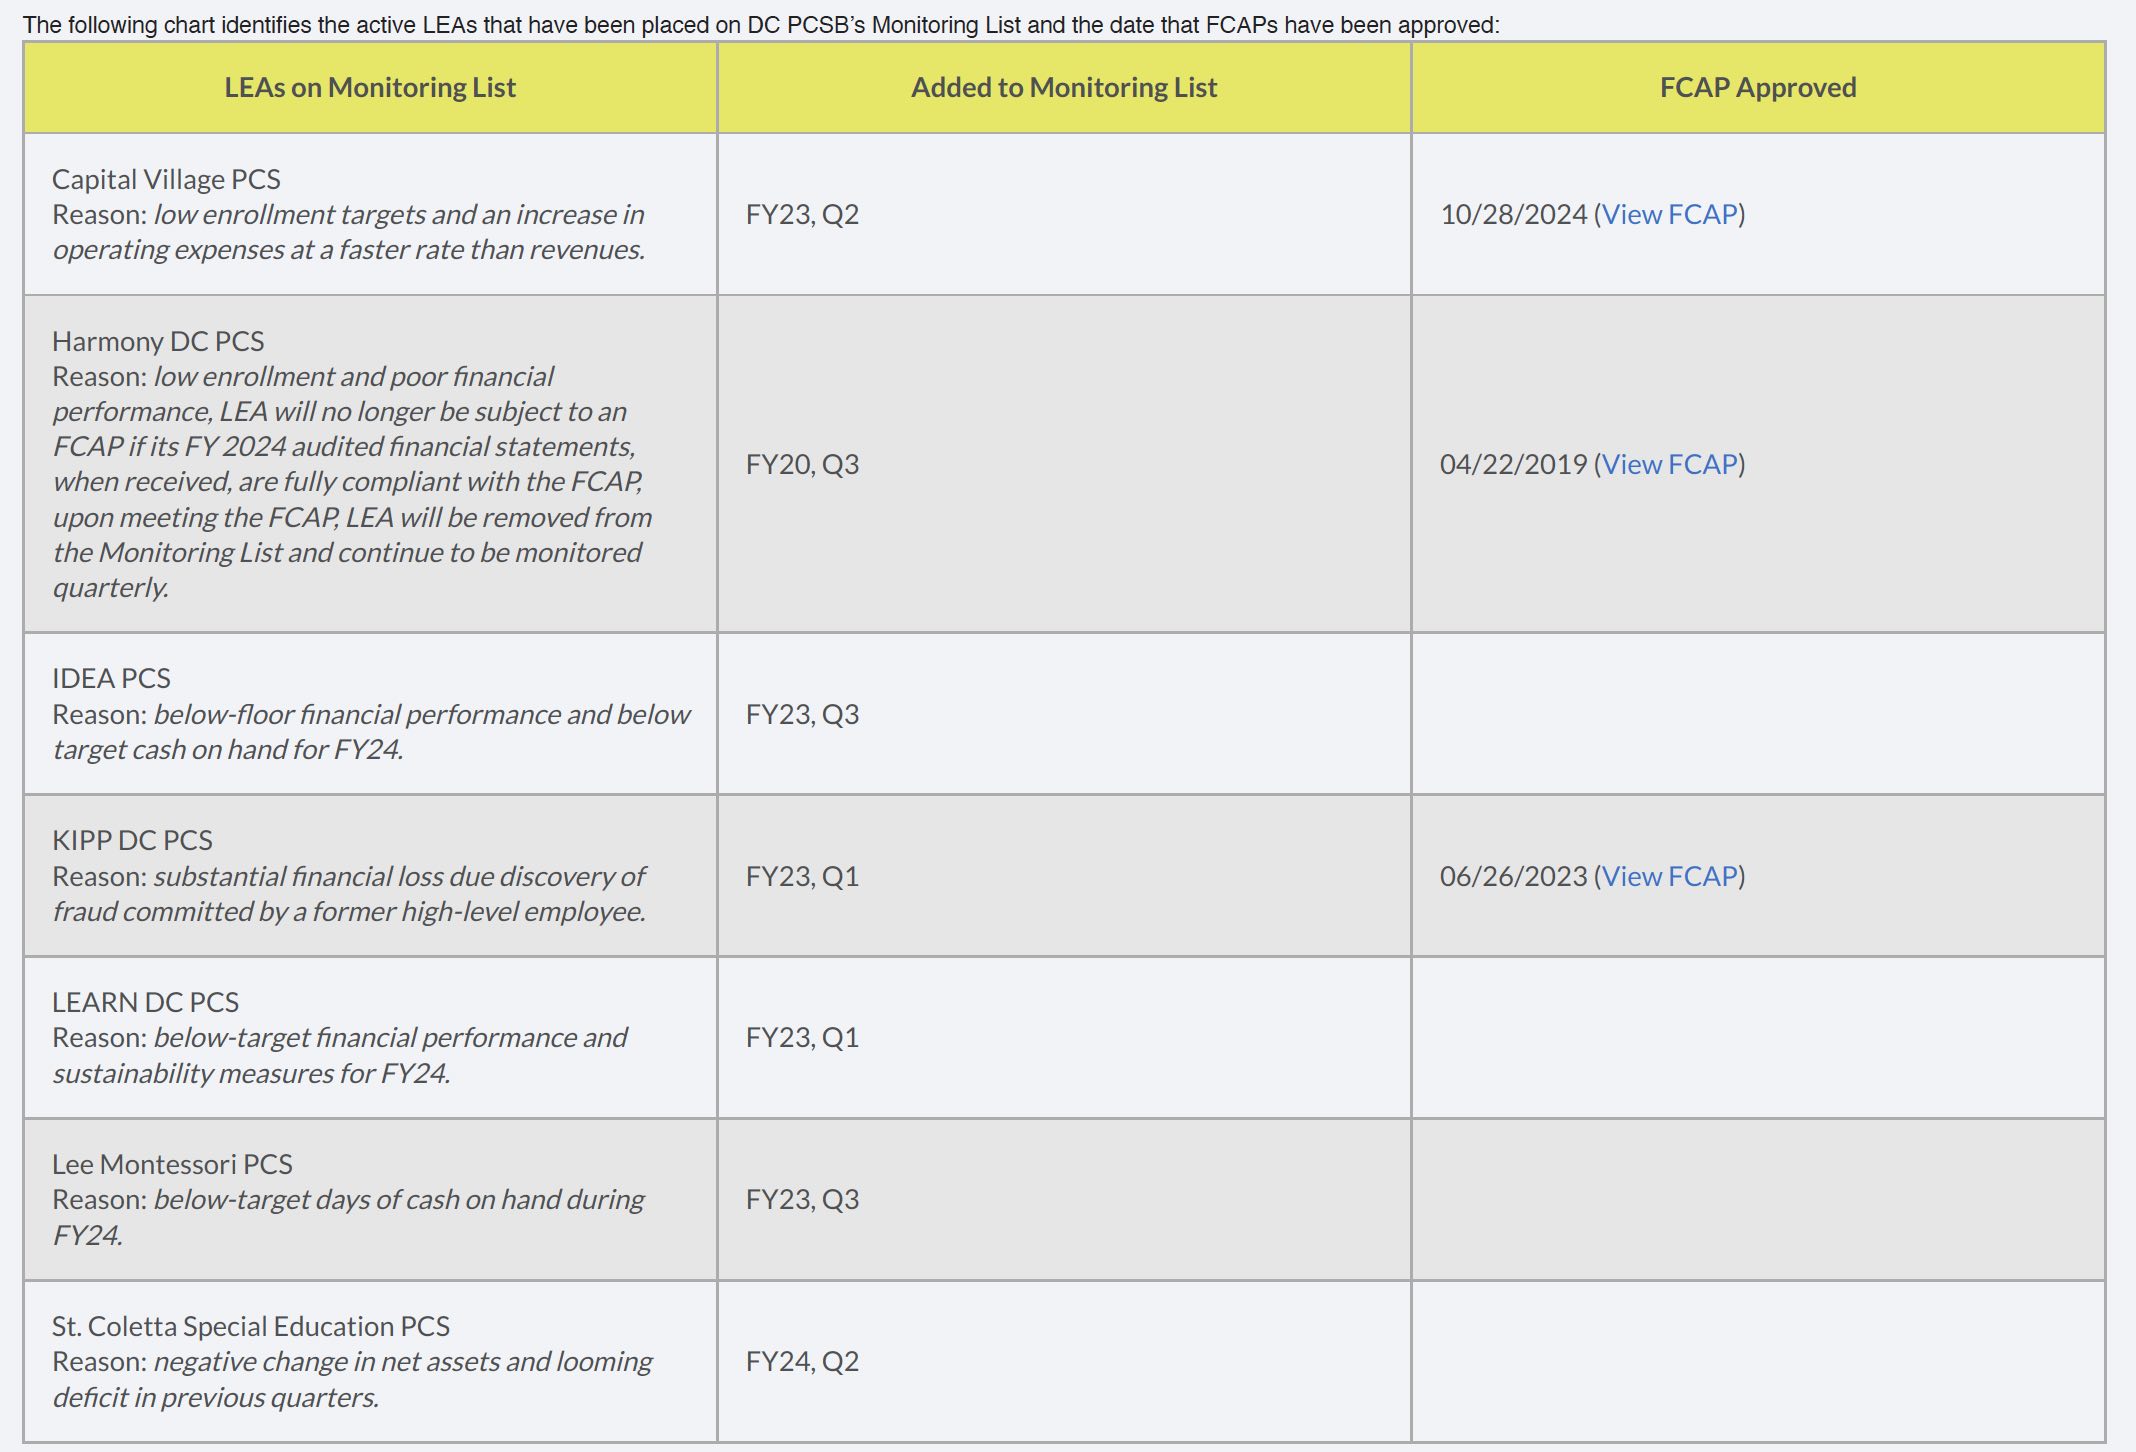Click FY23, Q2 cell for Capital Village
2136x1452 pixels.
point(802,215)
